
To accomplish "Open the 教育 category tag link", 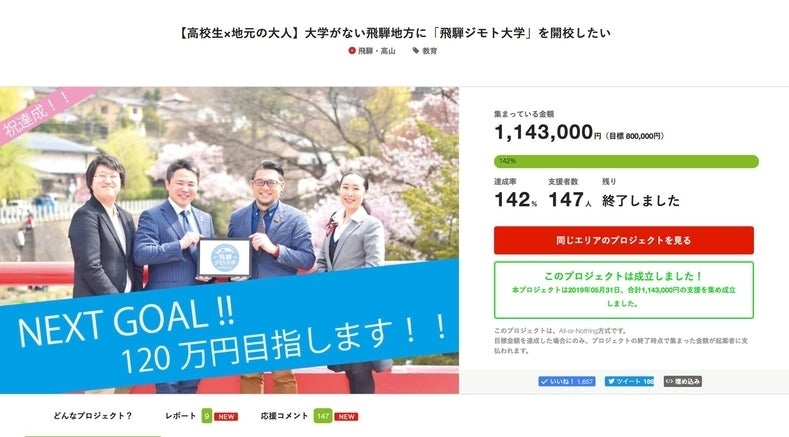I will coord(430,51).
